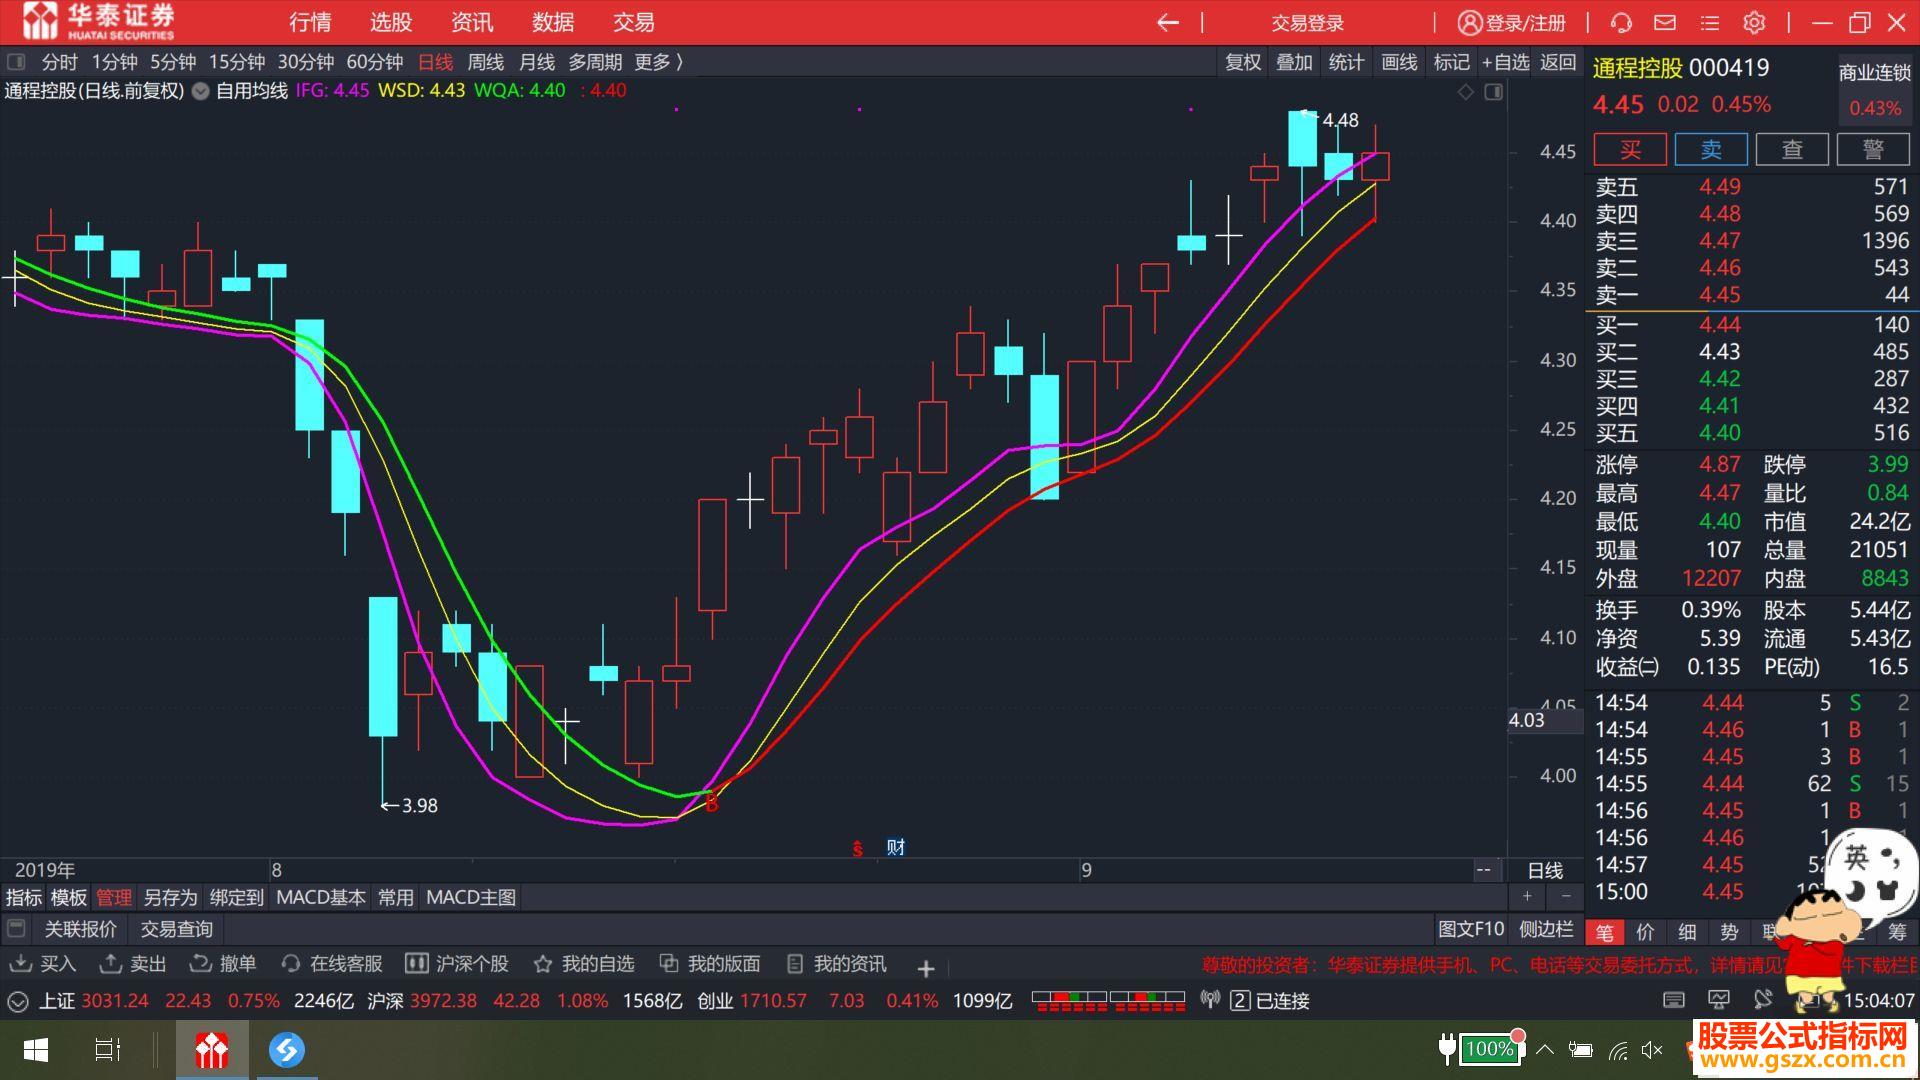The width and height of the screenshot is (1920, 1080).
Task: Open the 资讯 menu
Action: [x=472, y=22]
